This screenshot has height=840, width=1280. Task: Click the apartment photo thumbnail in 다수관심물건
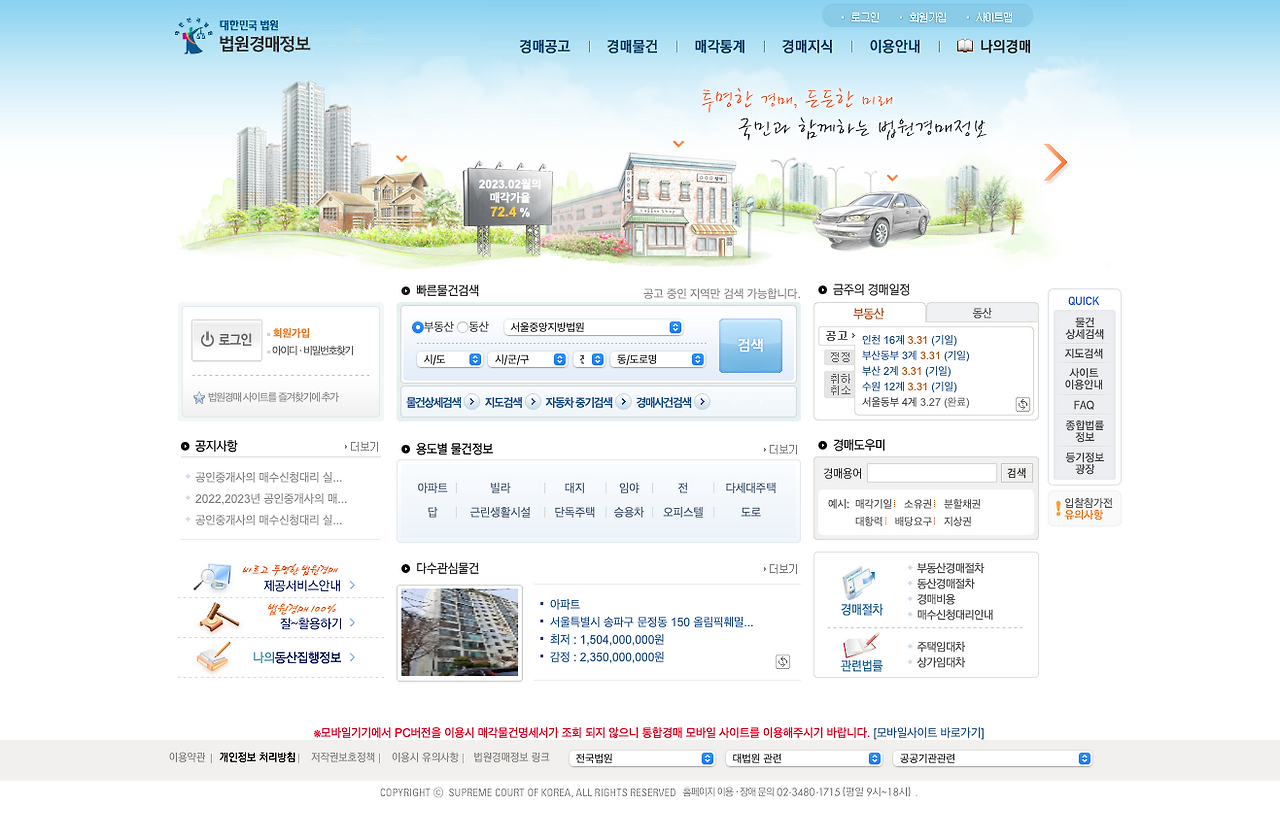pyautogui.click(x=459, y=632)
